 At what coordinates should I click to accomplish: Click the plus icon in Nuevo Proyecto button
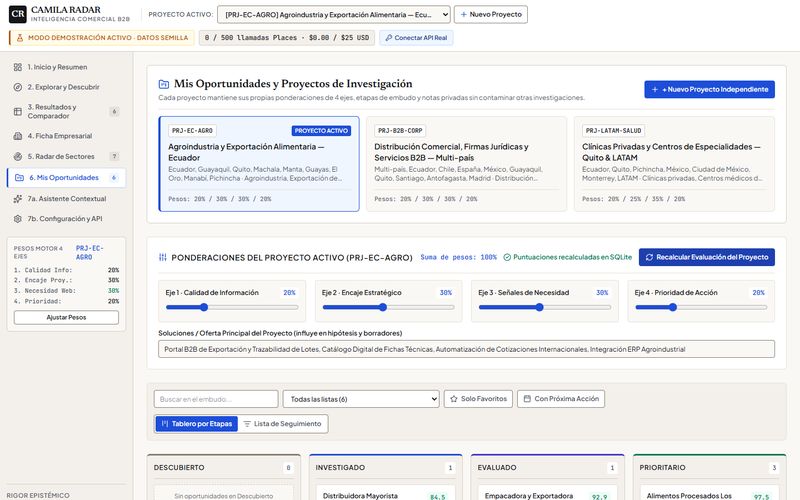tap(464, 15)
